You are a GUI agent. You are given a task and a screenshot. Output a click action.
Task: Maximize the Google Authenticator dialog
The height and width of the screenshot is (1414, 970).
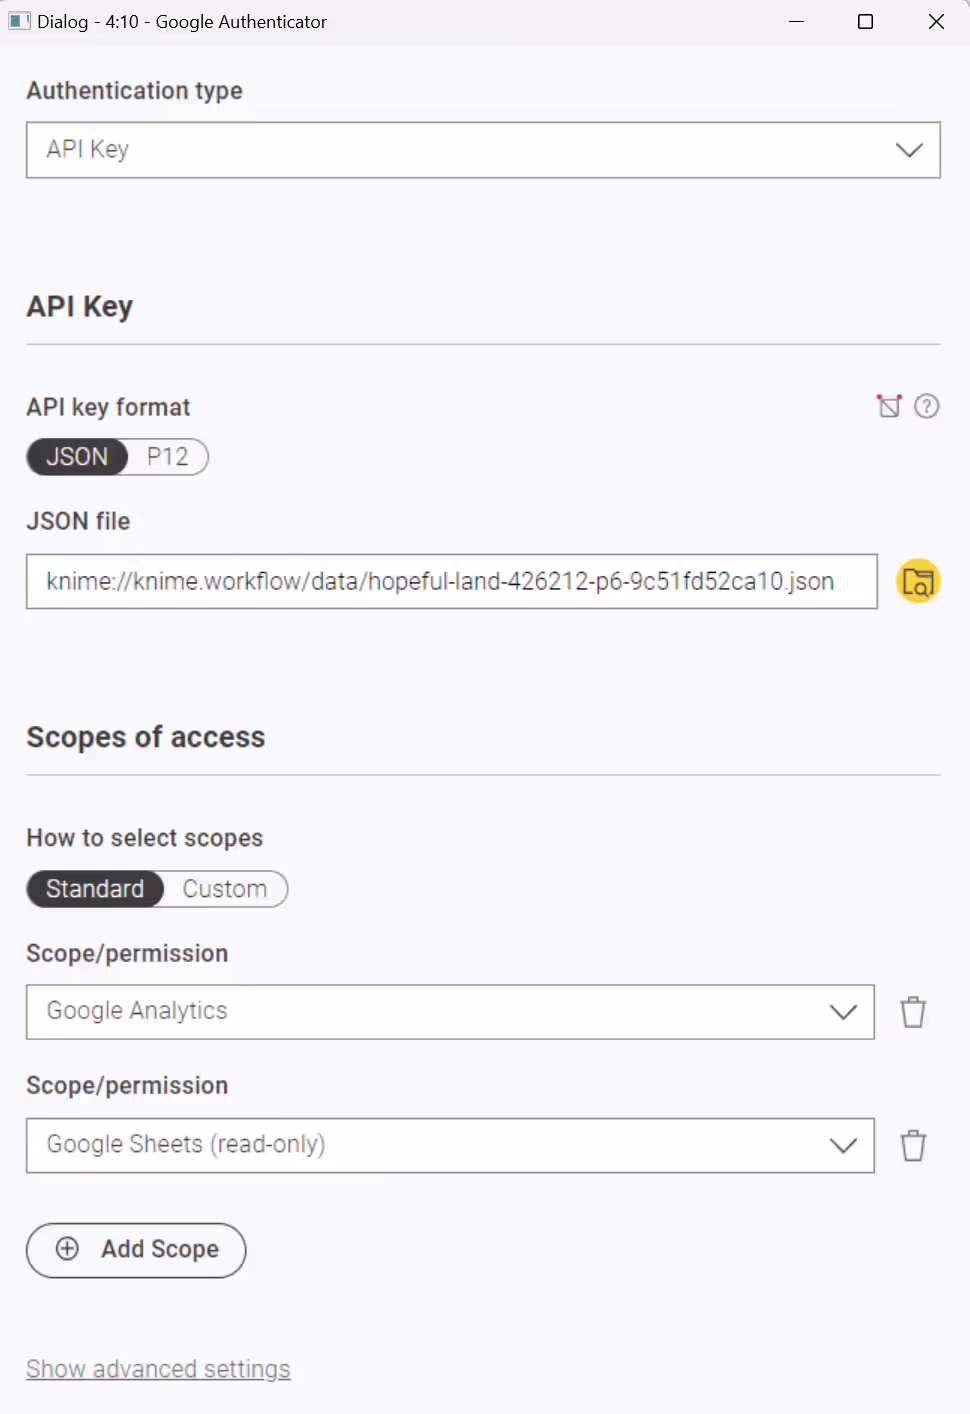865,21
